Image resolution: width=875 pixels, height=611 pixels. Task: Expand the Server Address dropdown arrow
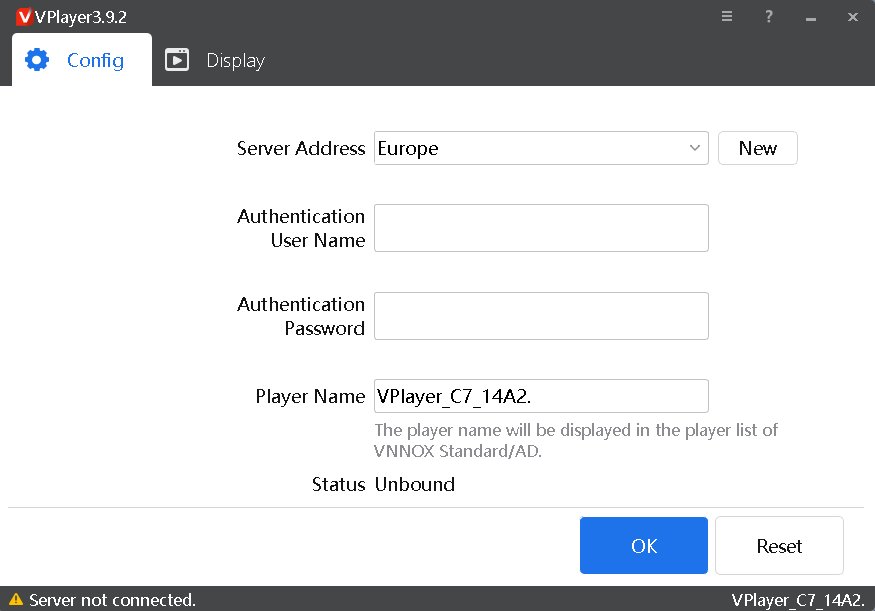pyautogui.click(x=694, y=148)
